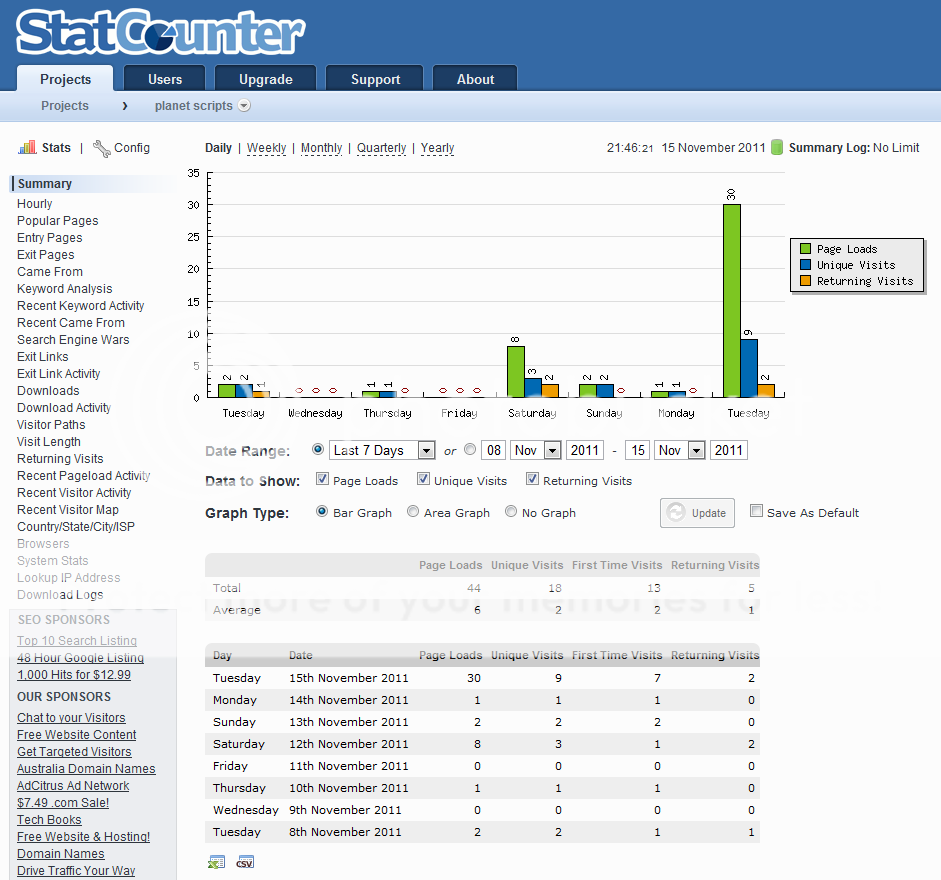Expand the planet scripts project dropdown arrow
Viewport: 941px width, 880px height.
(244, 106)
